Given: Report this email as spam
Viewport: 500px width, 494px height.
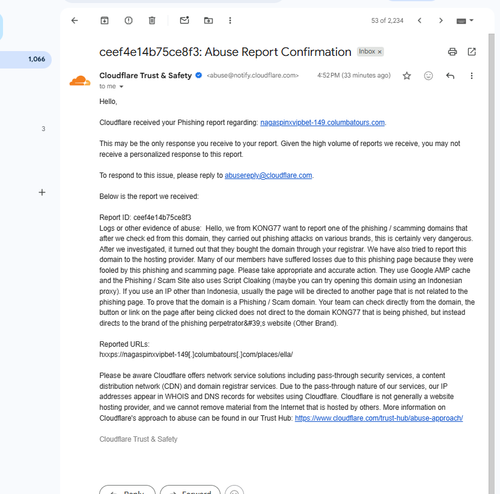Looking at the screenshot, I should [128, 21].
